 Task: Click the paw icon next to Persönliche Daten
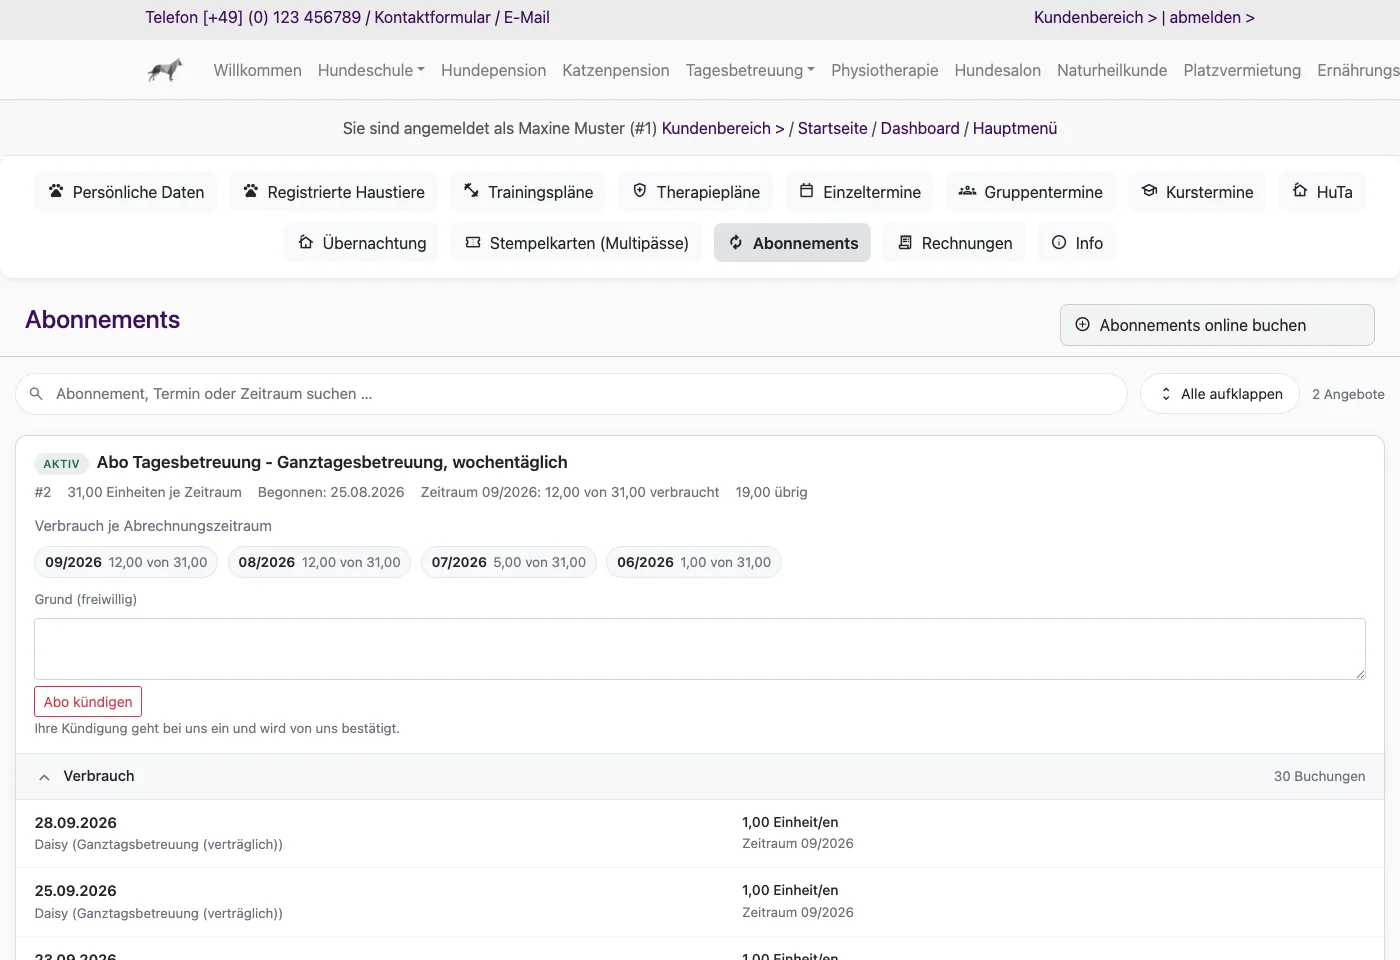[x=56, y=190]
